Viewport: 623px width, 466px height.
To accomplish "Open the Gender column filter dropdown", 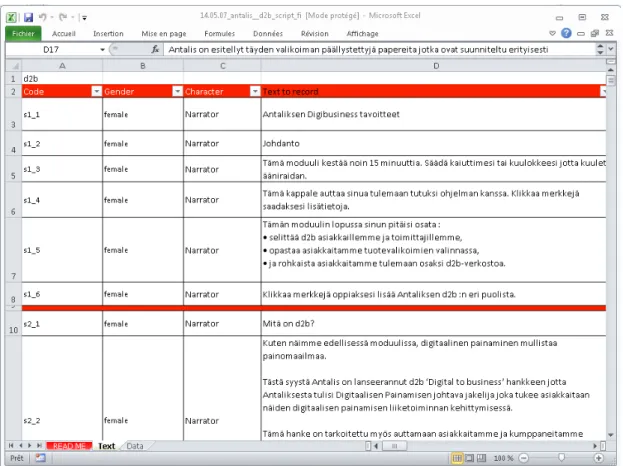I will click(177, 92).
